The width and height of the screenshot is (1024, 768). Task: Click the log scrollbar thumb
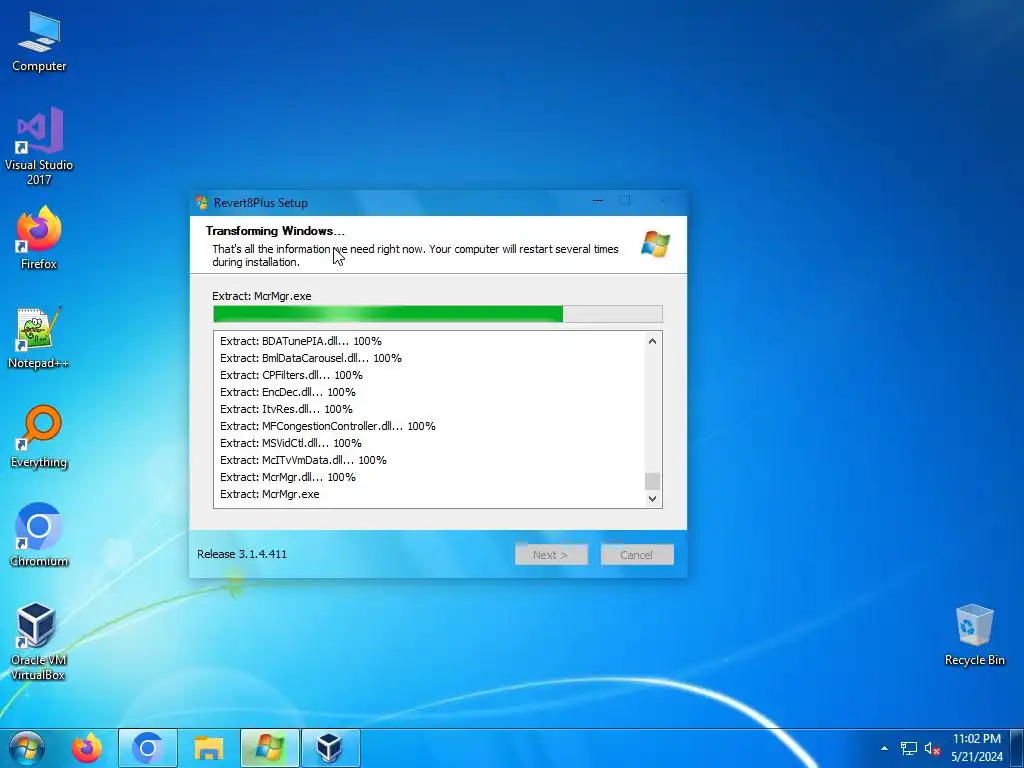pyautogui.click(x=652, y=481)
